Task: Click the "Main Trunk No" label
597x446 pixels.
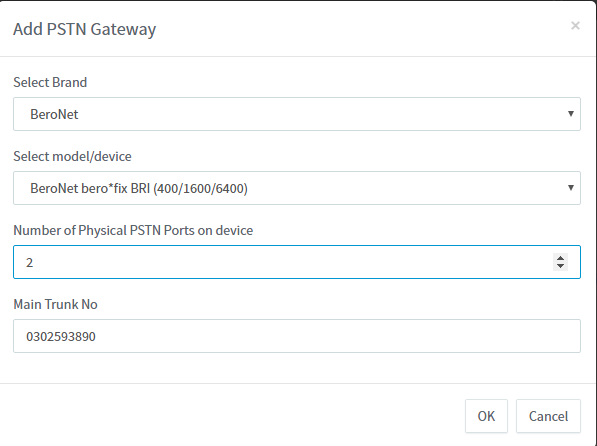Action: point(56,304)
